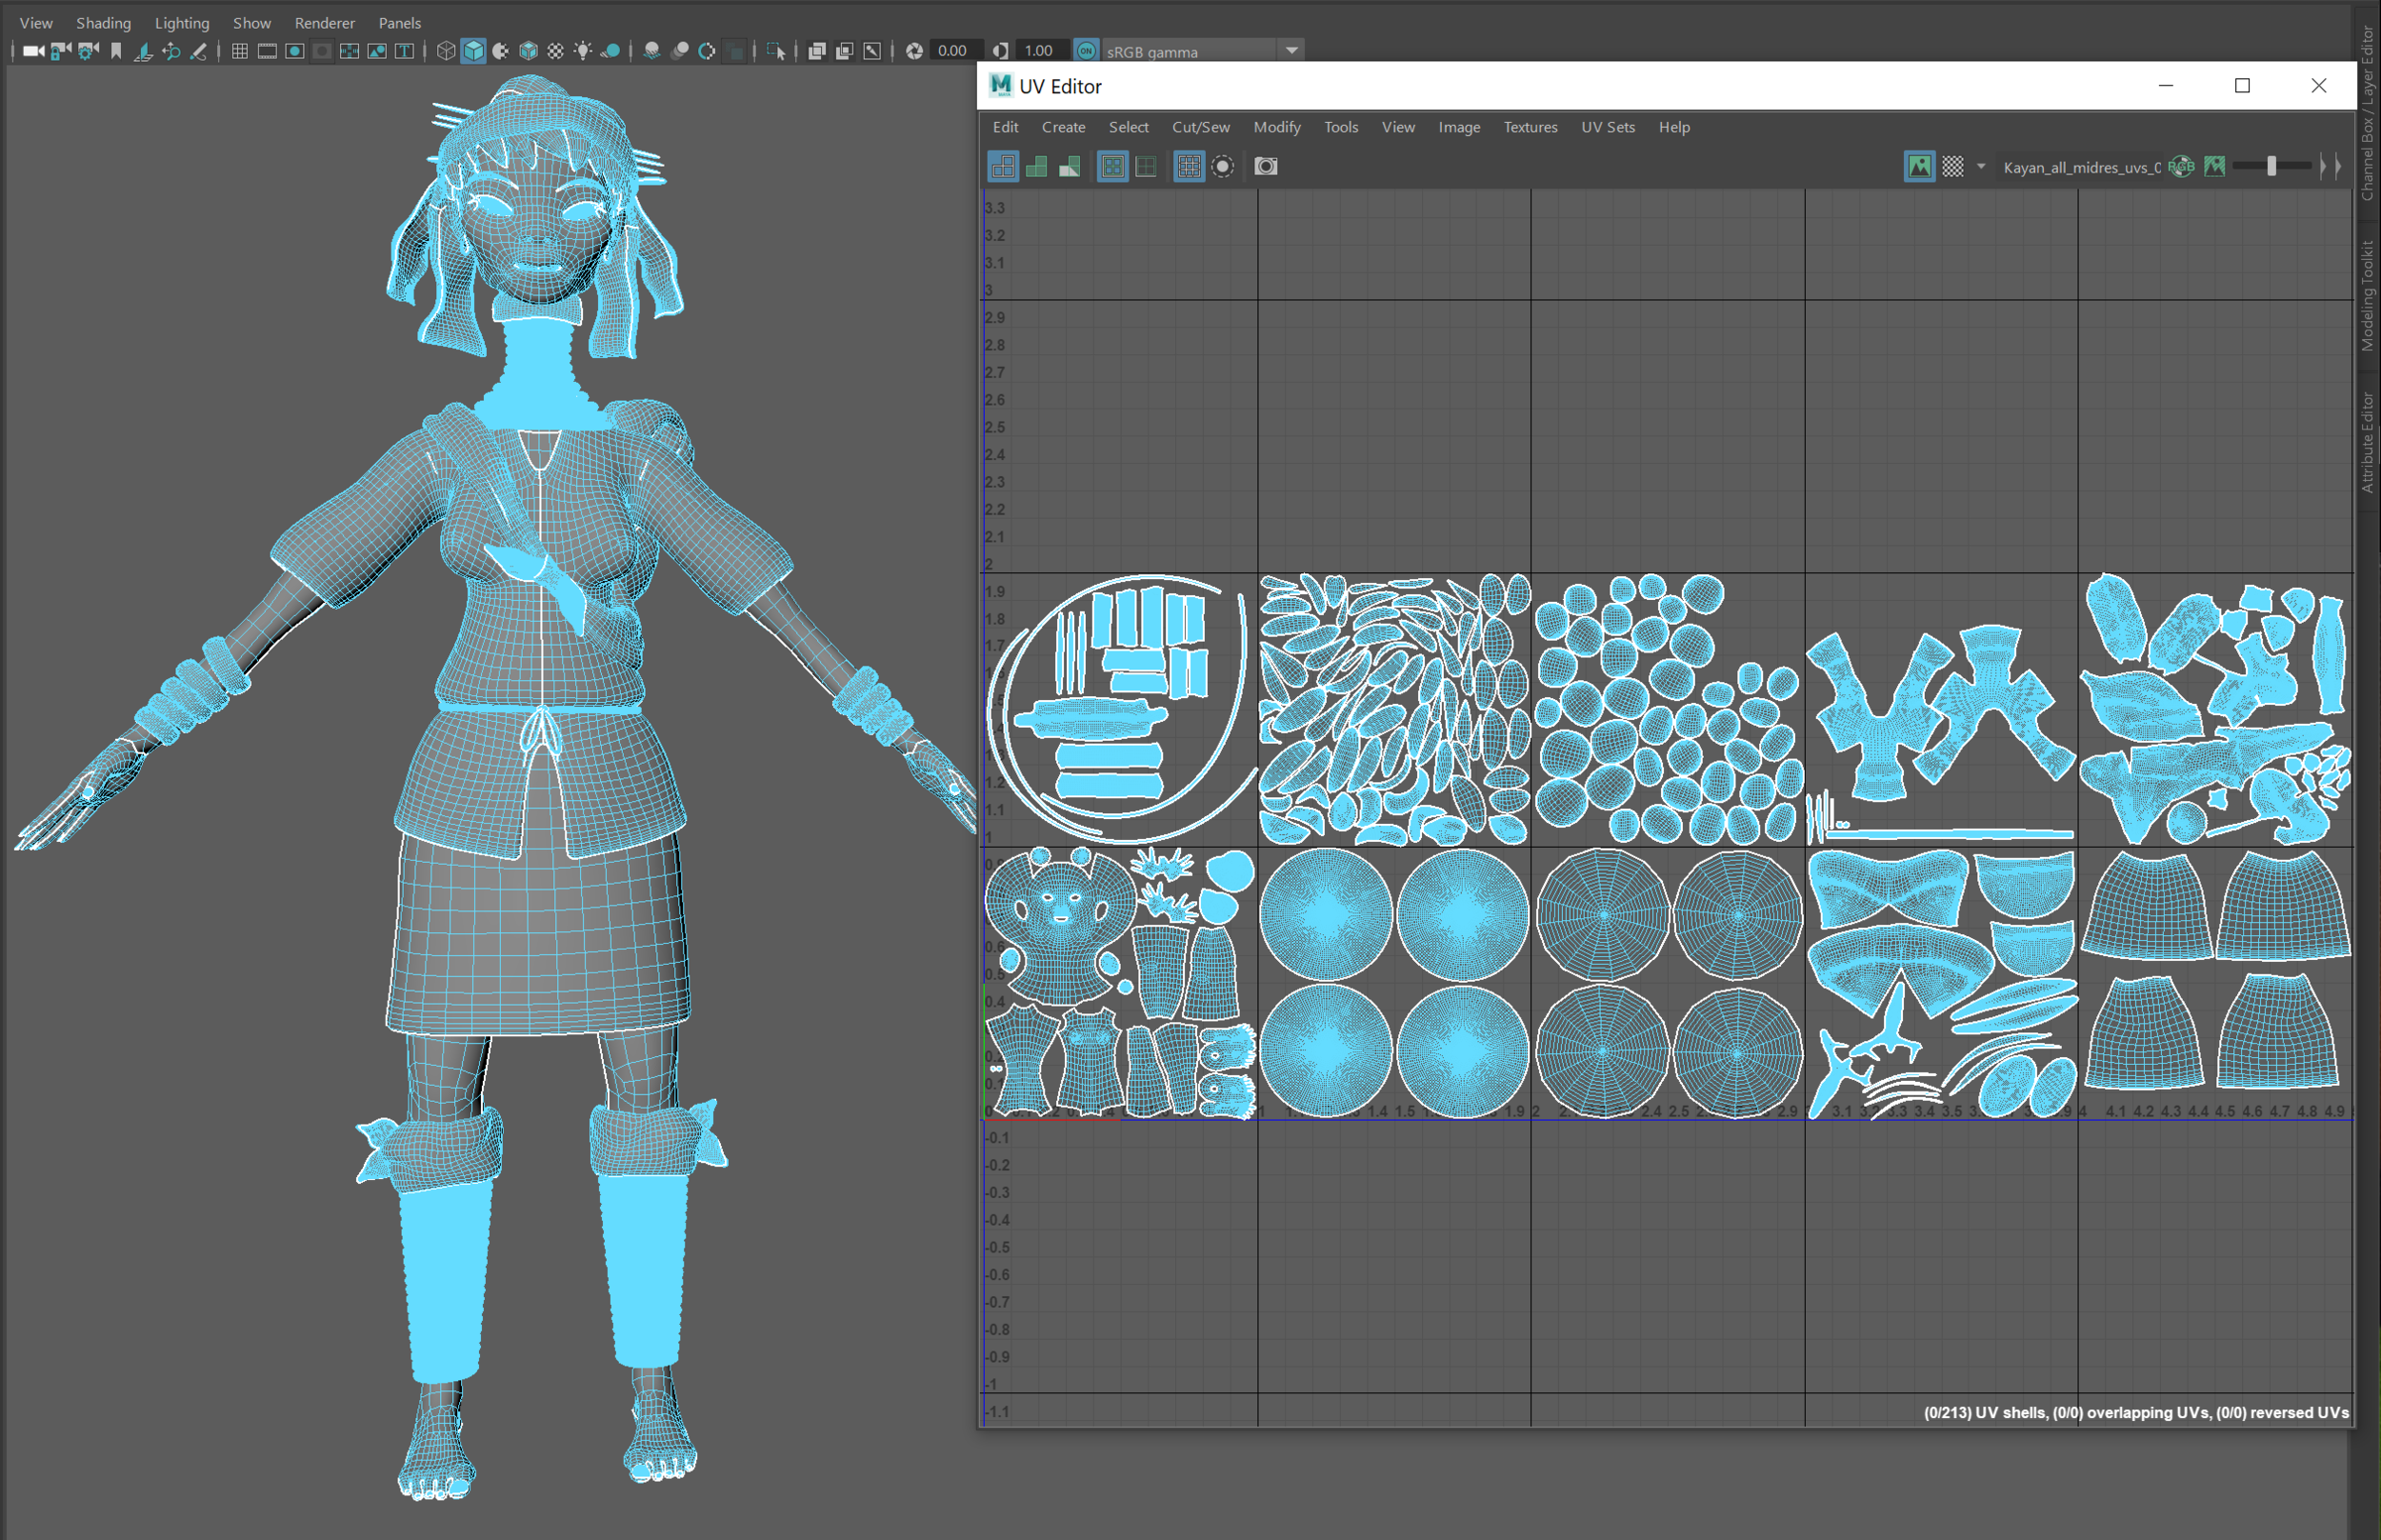Click the select camera icon in viewport toolbar
The width and height of the screenshot is (2381, 1540).
pyautogui.click(x=33, y=50)
